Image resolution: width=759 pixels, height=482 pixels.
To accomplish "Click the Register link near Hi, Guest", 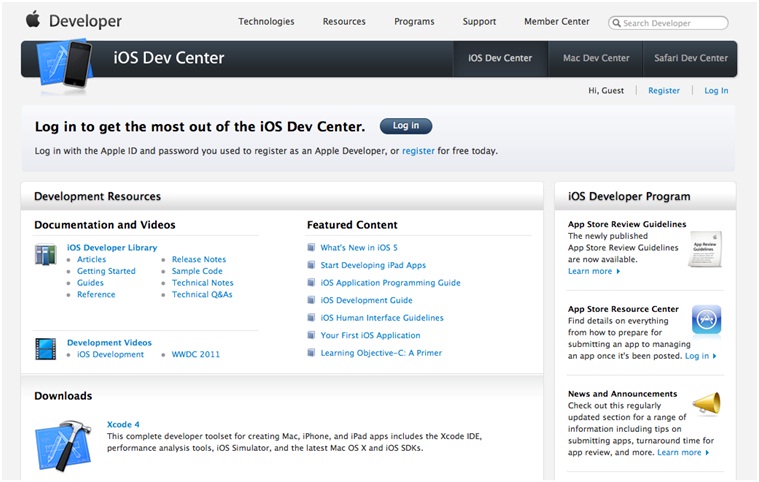I will 664,90.
